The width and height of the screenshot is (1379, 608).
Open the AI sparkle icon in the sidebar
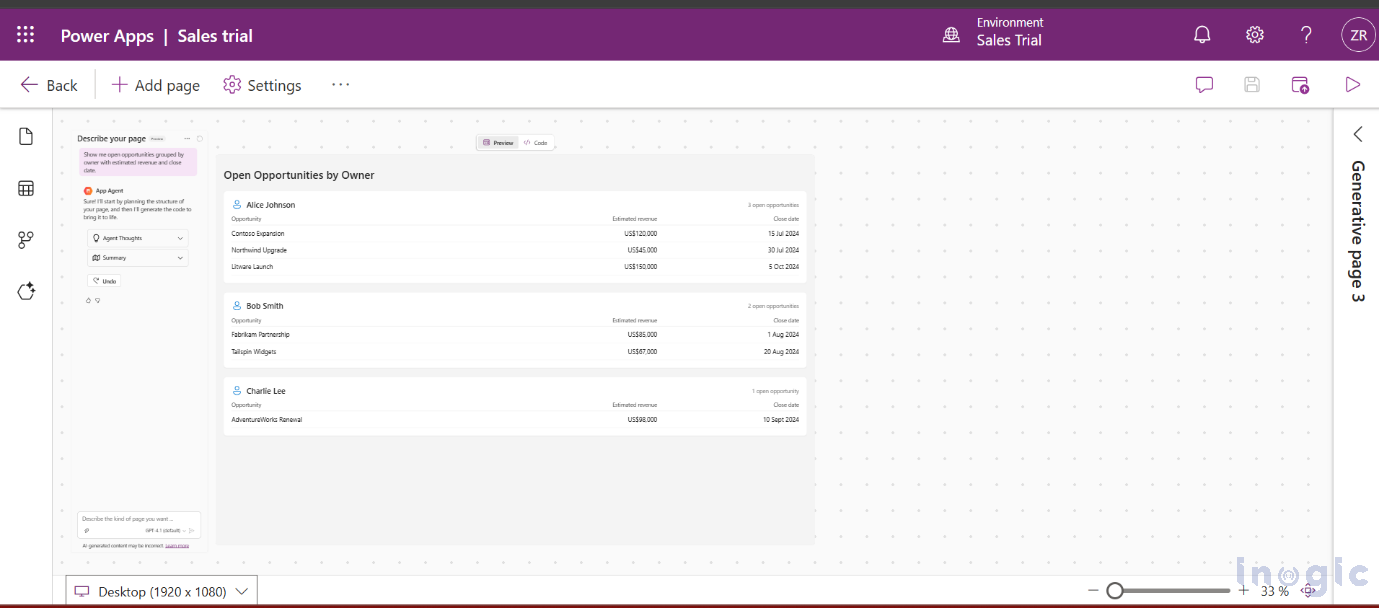pyautogui.click(x=25, y=290)
